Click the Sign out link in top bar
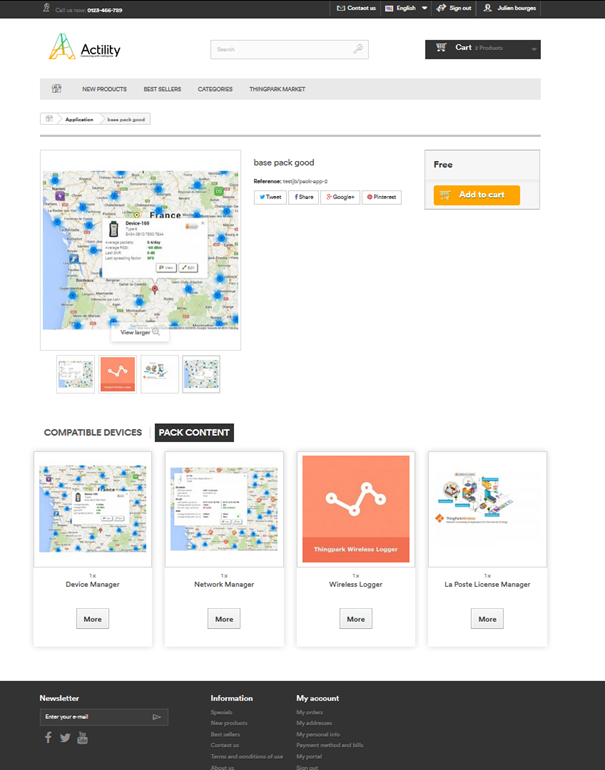The width and height of the screenshot is (605, 770). click(x=460, y=8)
